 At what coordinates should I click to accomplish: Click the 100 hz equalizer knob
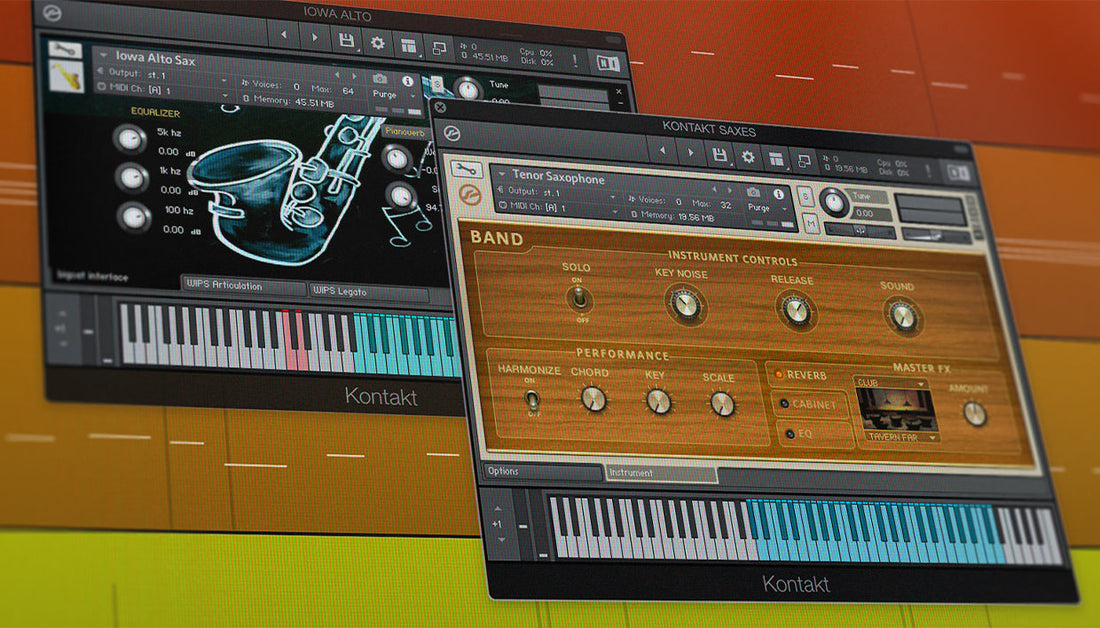133,217
